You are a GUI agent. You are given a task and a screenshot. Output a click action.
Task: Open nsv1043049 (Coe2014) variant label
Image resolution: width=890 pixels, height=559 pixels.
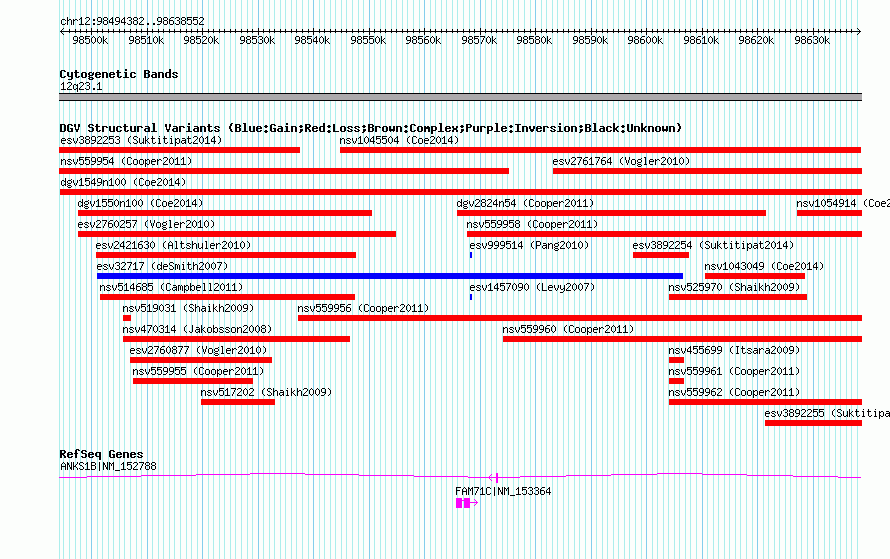click(764, 266)
